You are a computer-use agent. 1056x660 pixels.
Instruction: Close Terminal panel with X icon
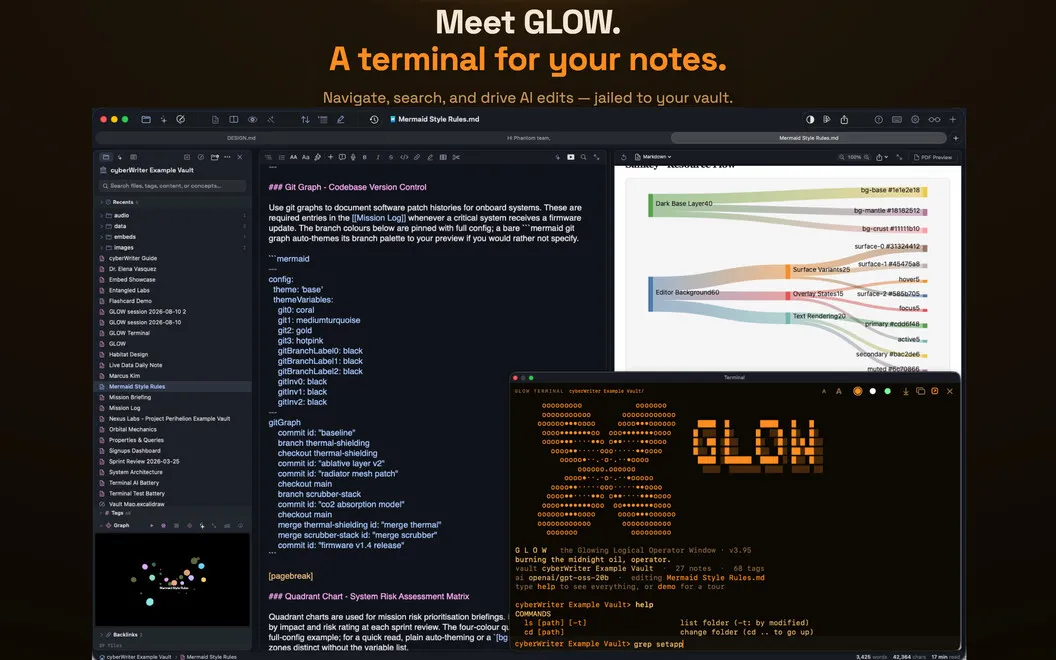click(950, 391)
